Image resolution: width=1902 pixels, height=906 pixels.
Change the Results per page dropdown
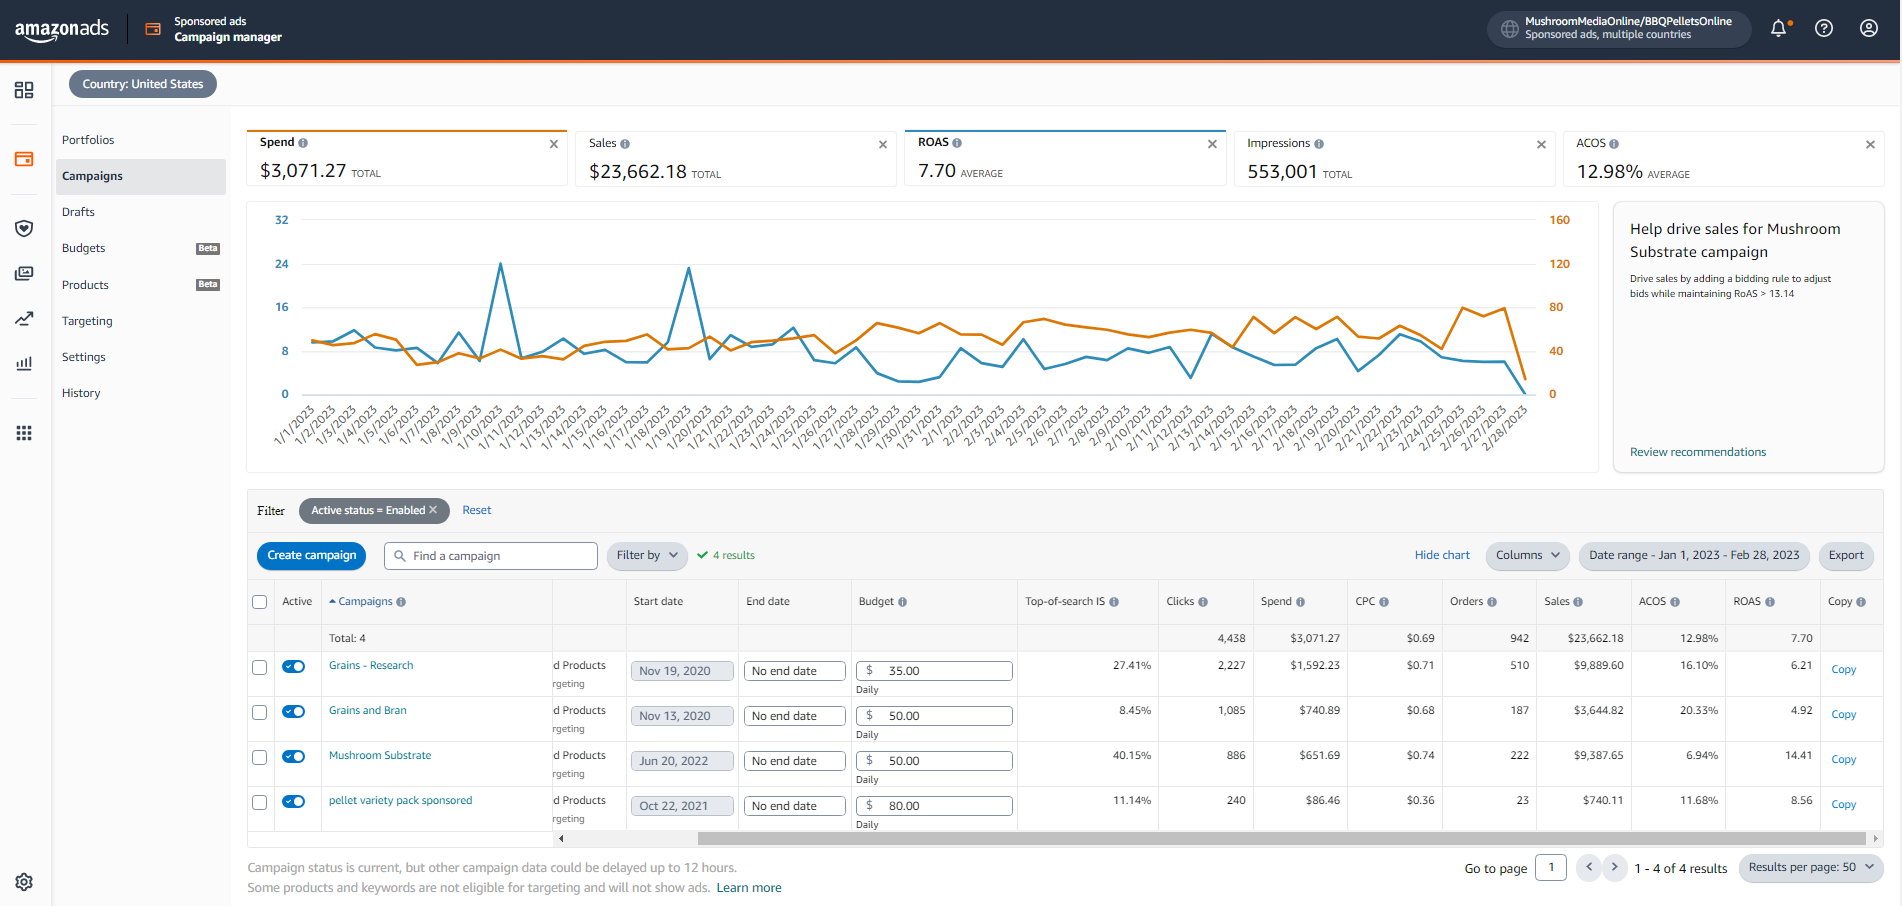pos(1811,867)
